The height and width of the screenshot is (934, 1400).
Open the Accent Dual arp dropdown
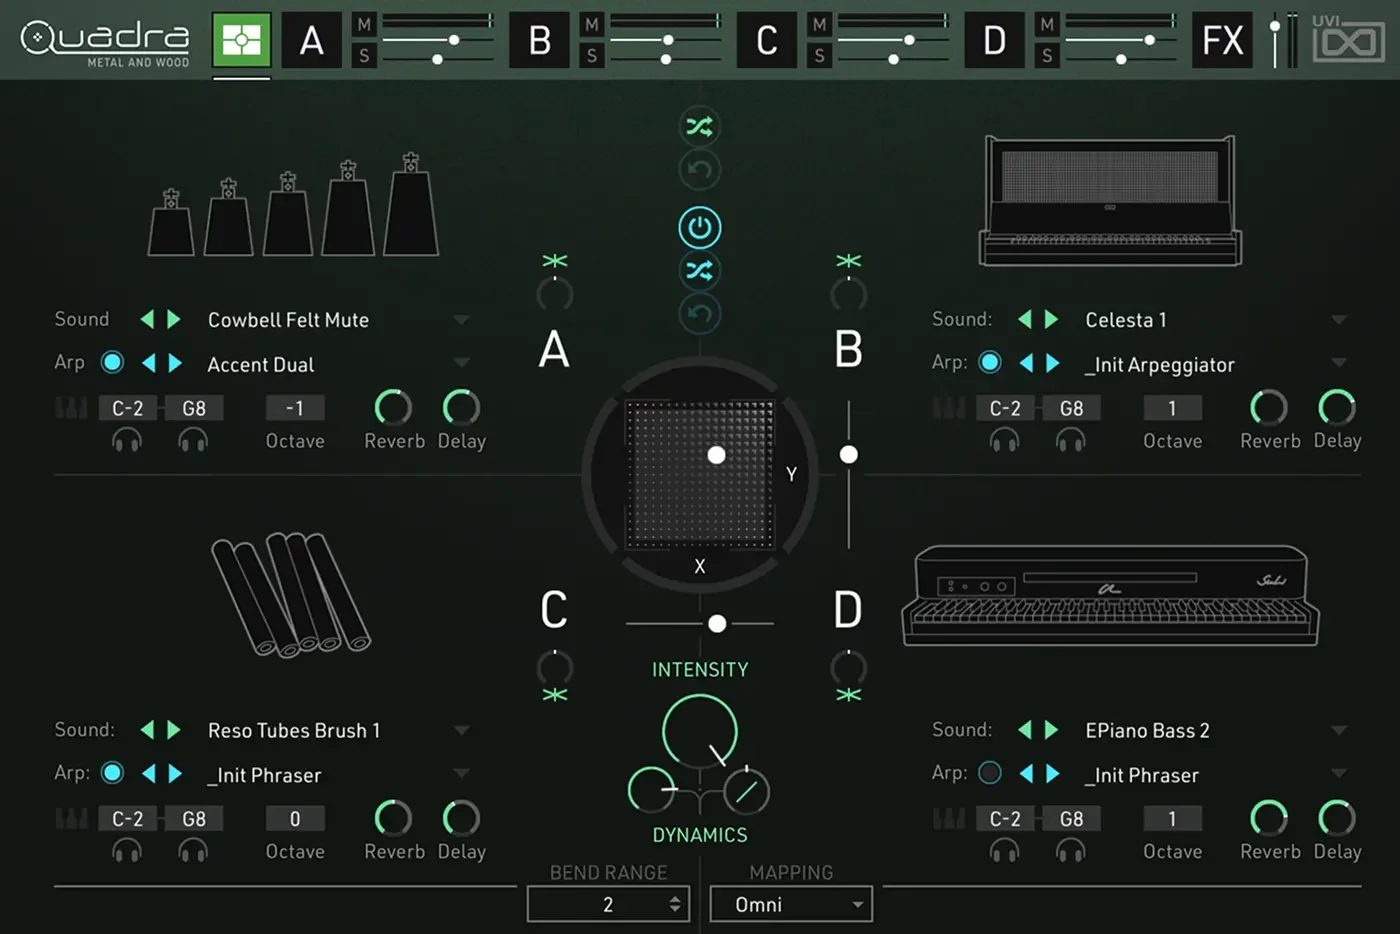point(461,363)
